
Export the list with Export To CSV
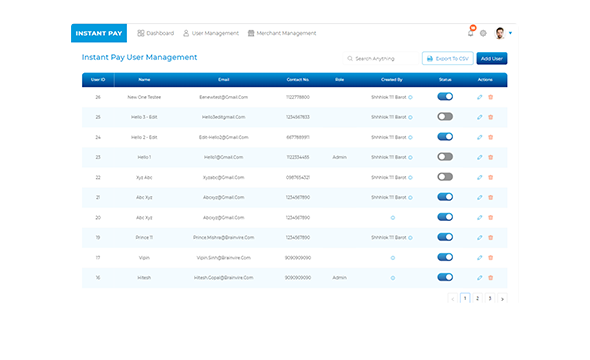(447, 58)
